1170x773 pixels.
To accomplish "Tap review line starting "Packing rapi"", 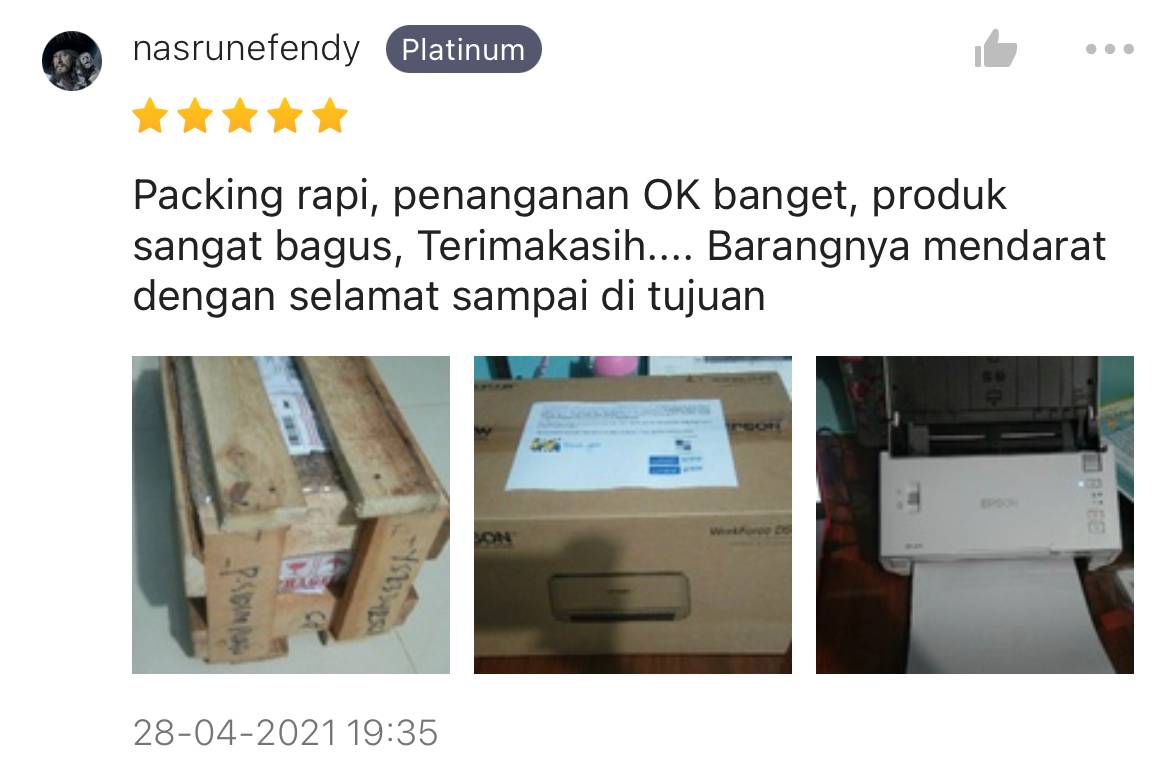I will (570, 196).
